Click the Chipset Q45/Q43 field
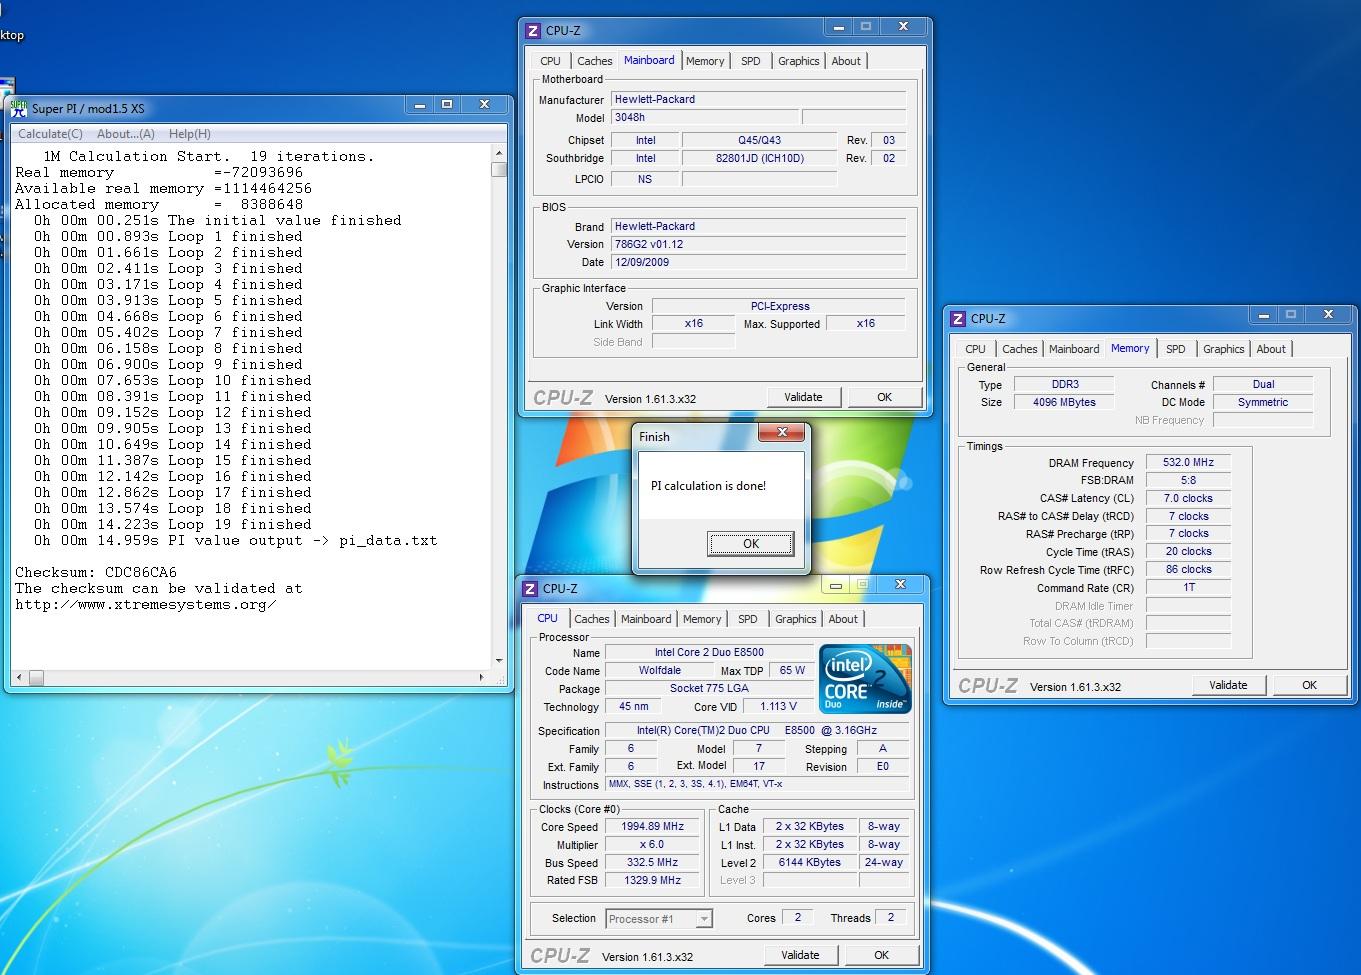Image resolution: width=1361 pixels, height=975 pixels. pos(759,140)
